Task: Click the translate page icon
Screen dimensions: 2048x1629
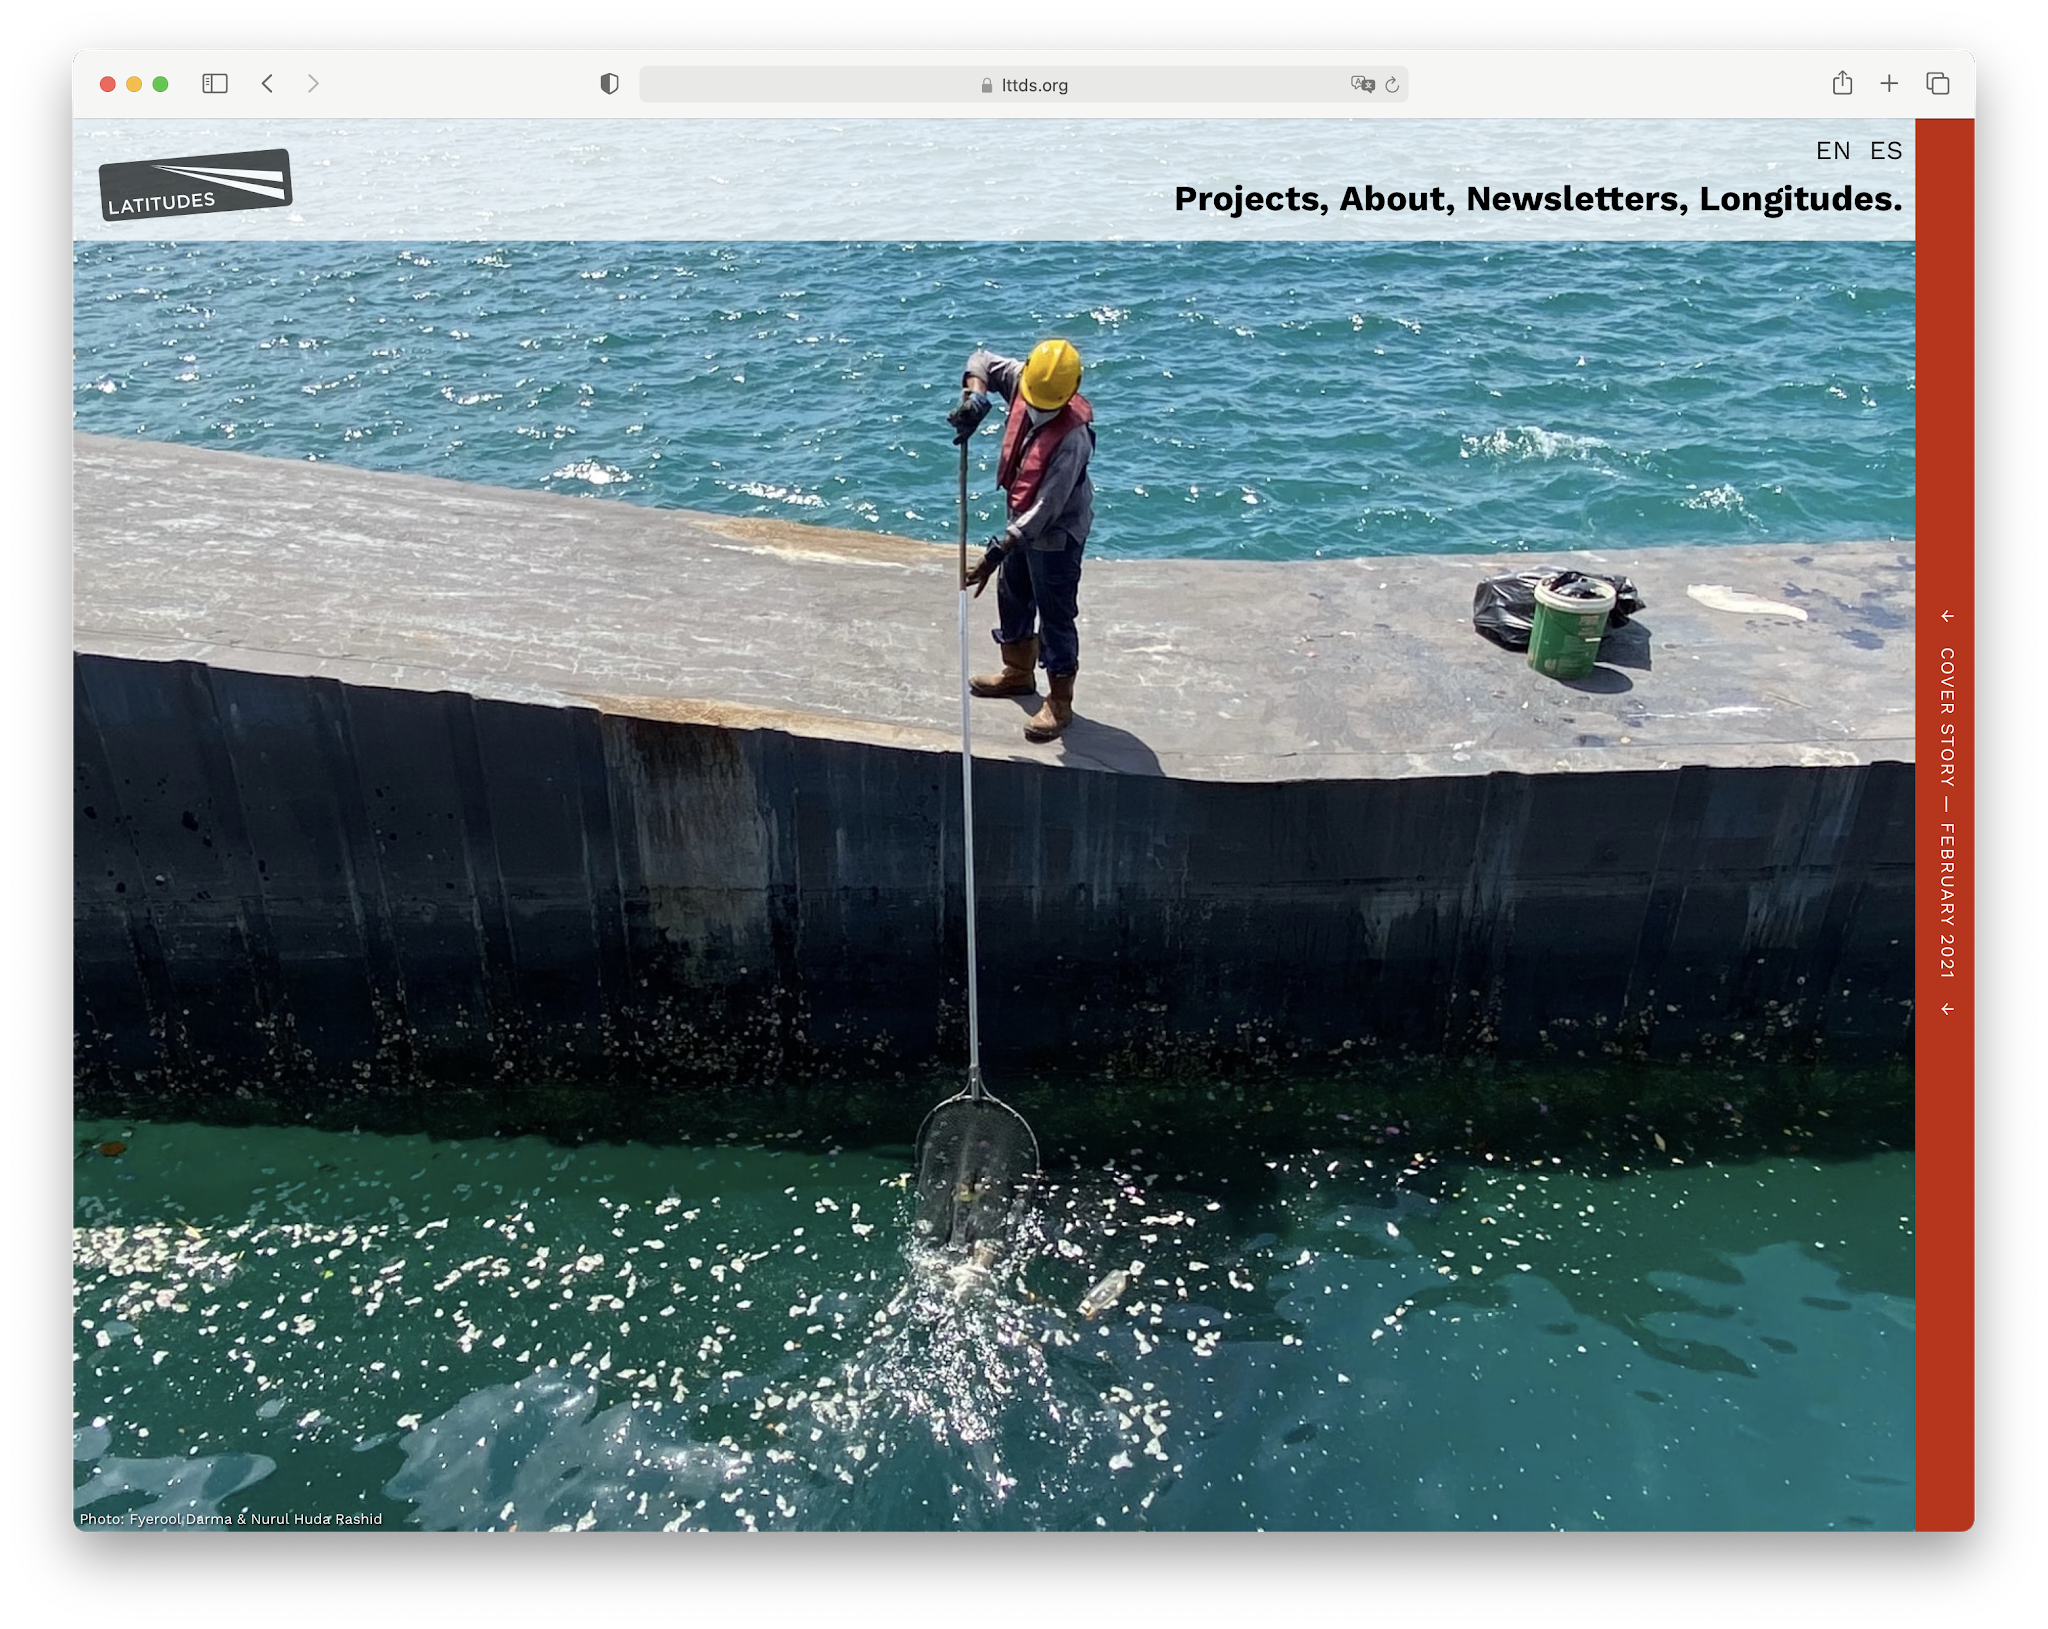Action: 1362,85
